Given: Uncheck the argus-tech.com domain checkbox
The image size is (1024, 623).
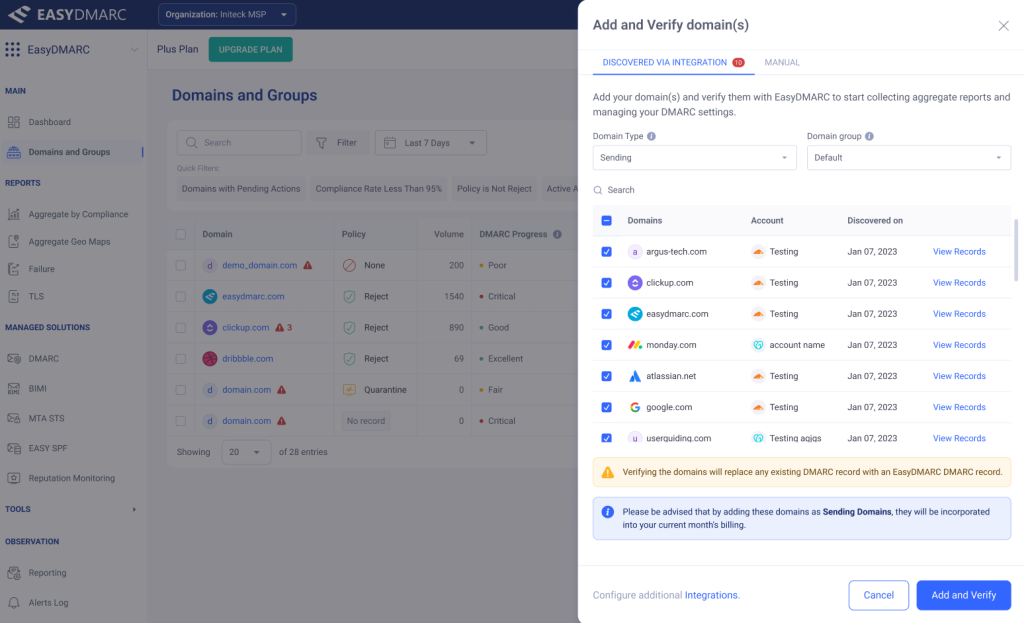Looking at the screenshot, I should point(606,252).
